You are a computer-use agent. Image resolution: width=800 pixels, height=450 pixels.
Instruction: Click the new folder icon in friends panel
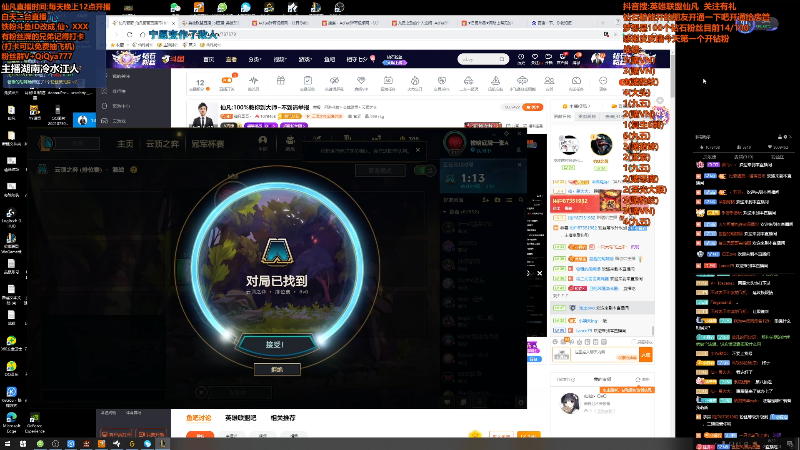click(x=497, y=200)
